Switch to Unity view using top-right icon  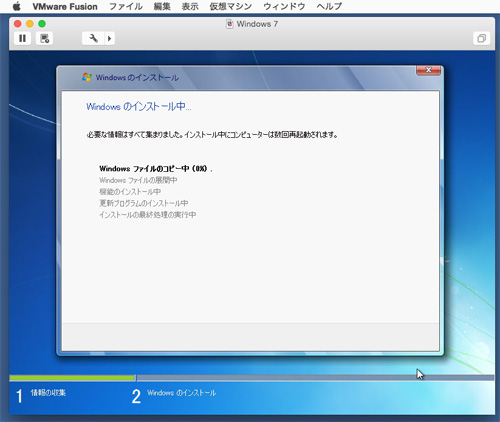(482, 38)
